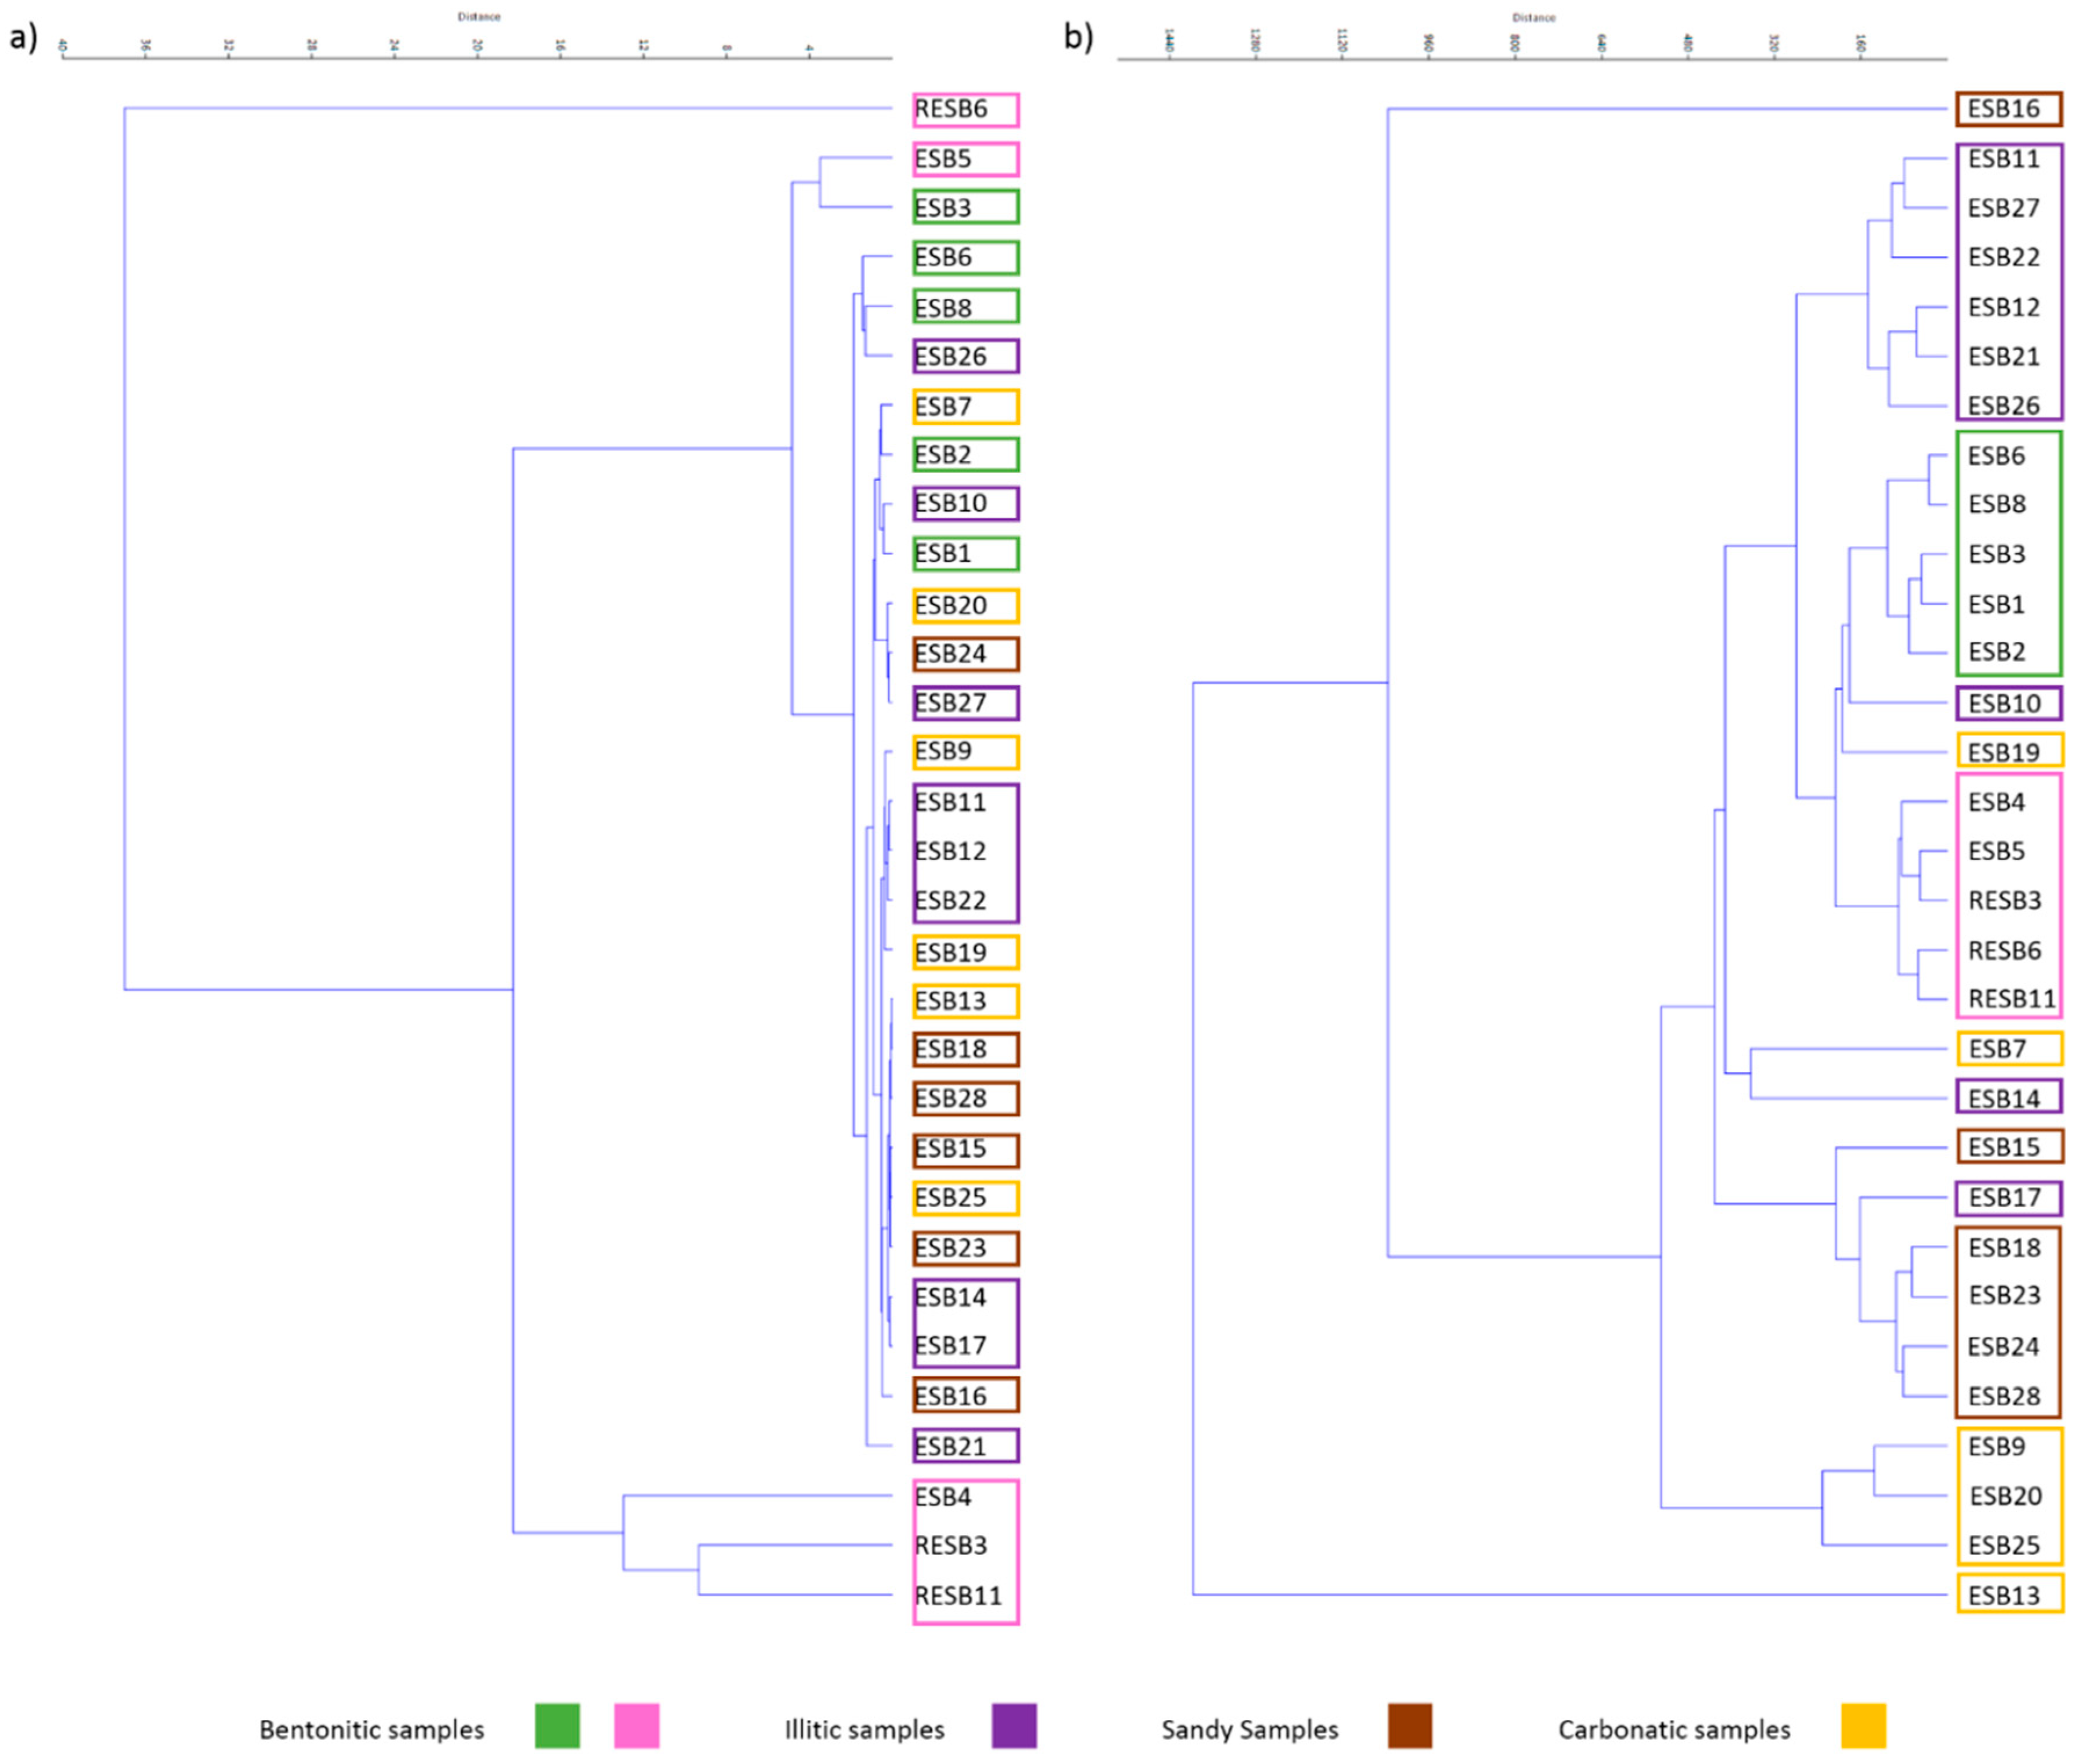Select ESB10 label in panel a
2080x1764 pixels.
tap(950, 503)
